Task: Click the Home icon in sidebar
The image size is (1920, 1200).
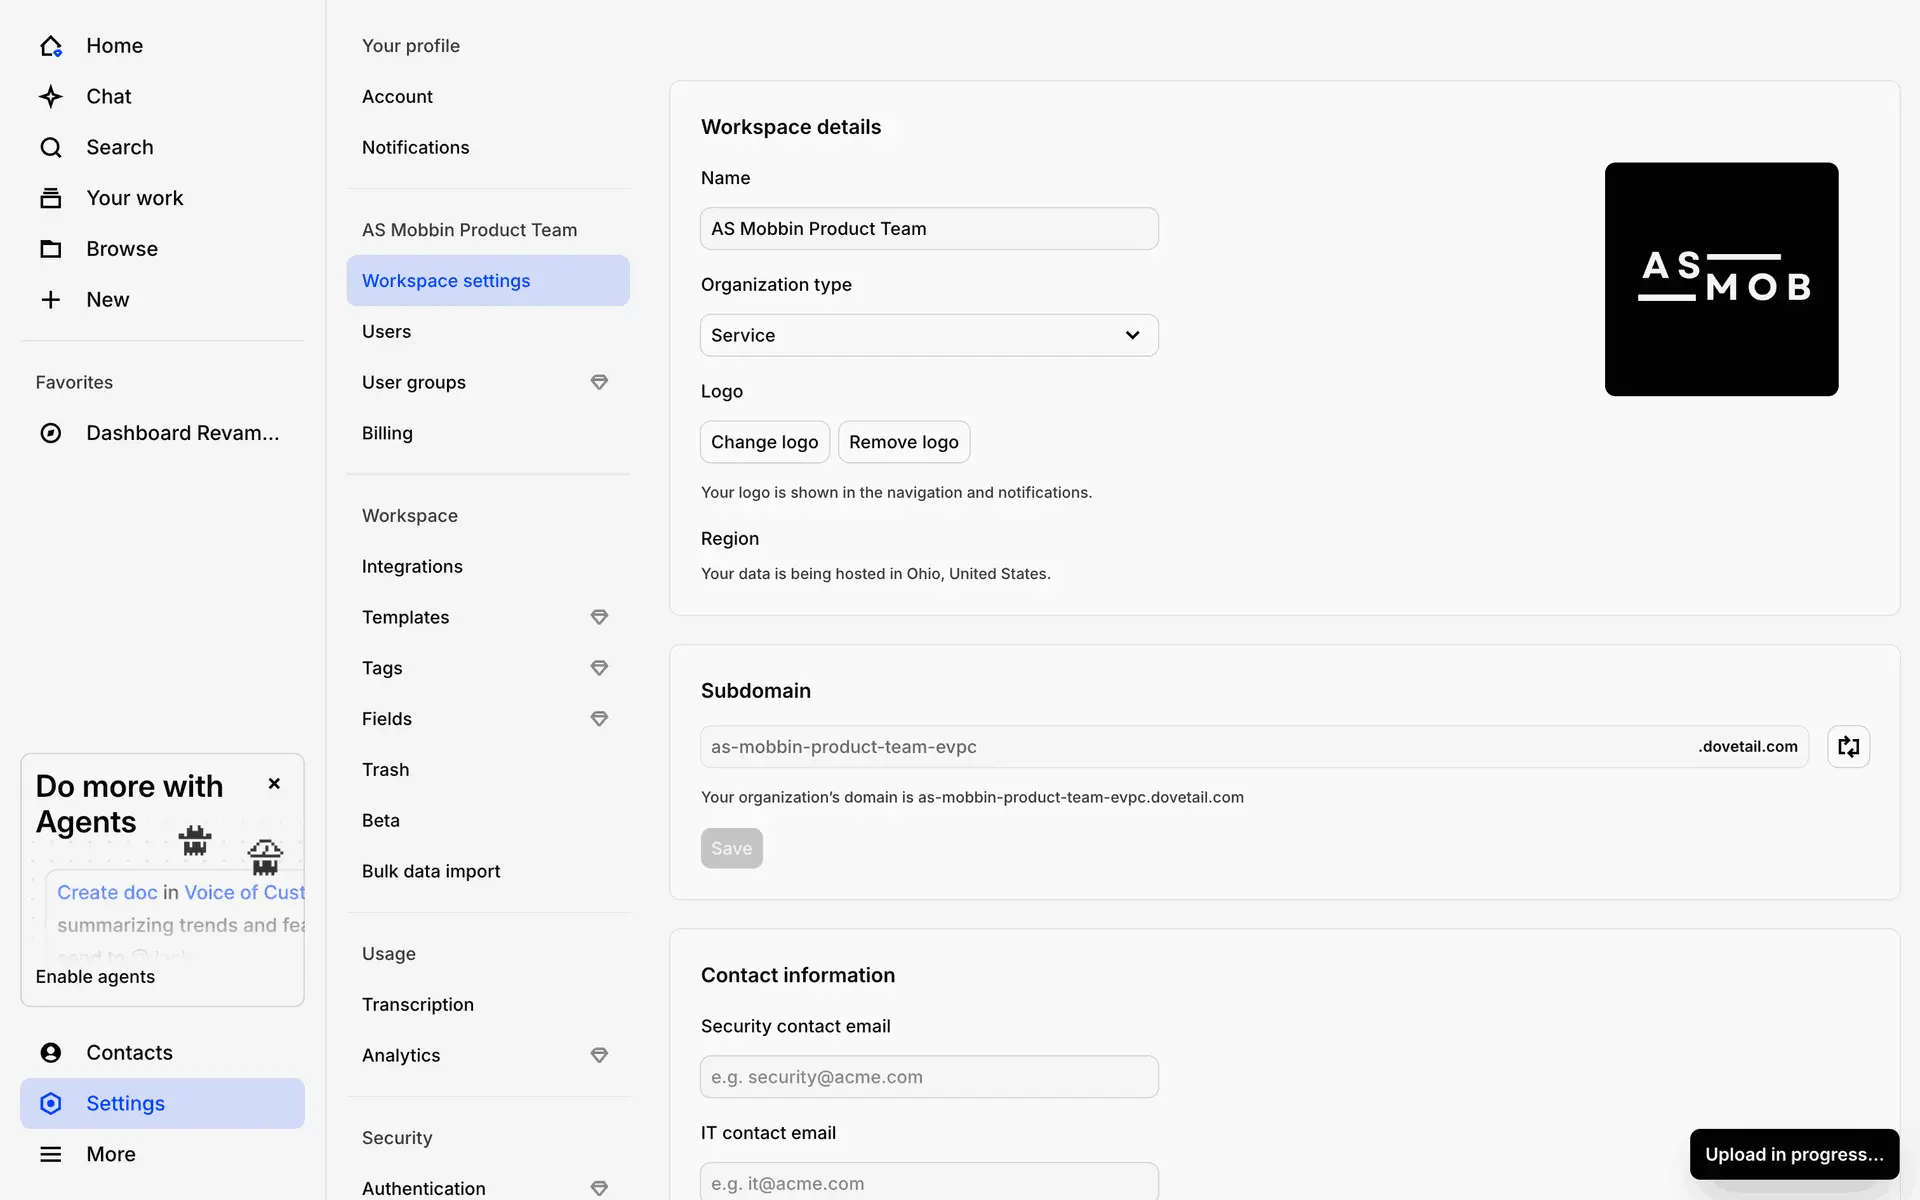Action: coord(51,46)
